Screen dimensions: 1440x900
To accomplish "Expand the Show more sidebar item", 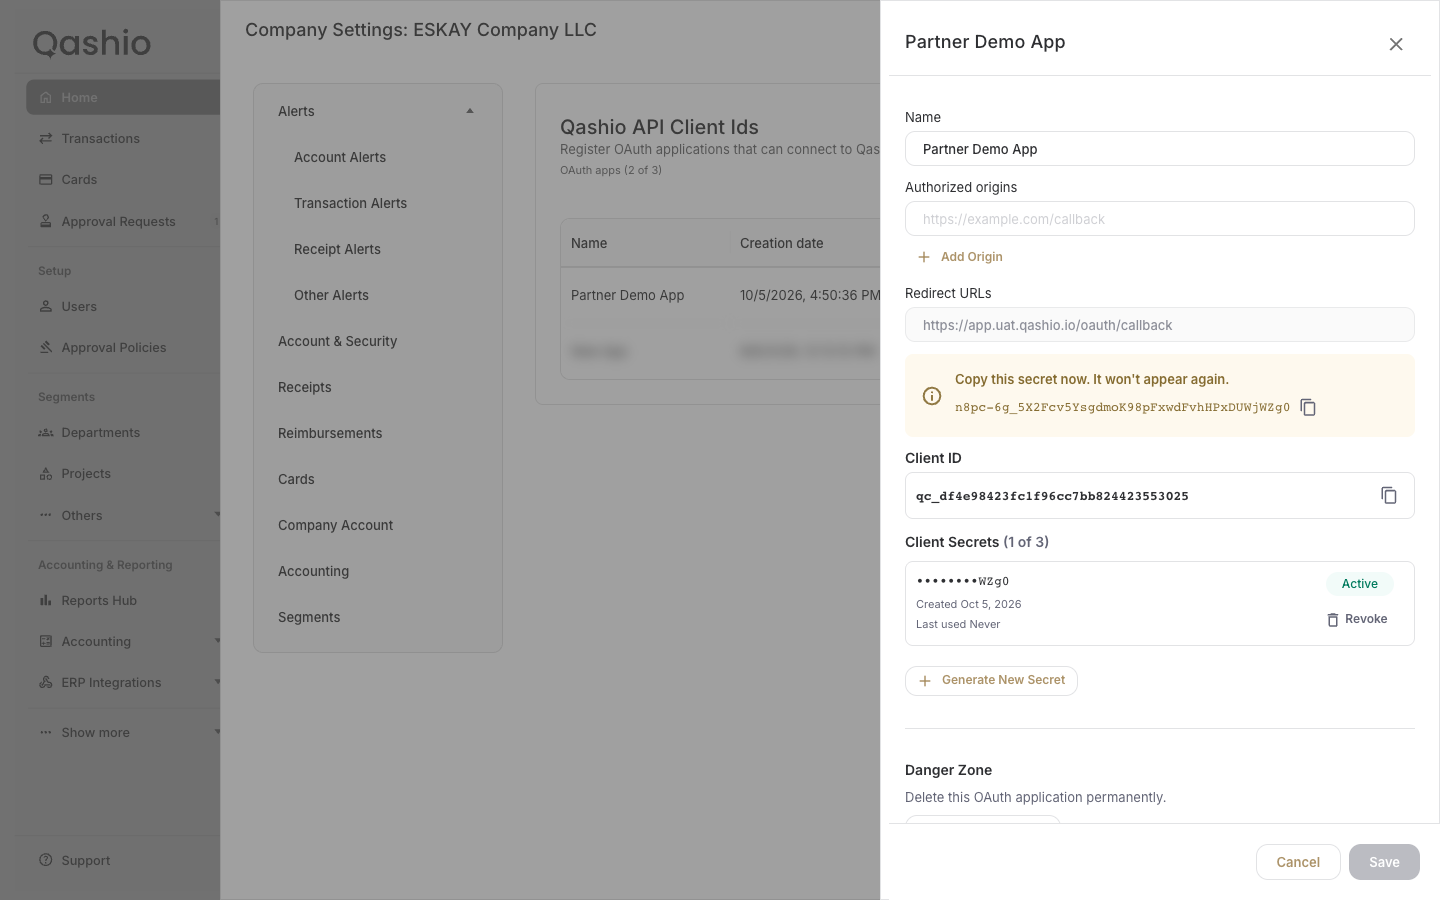I will [217, 732].
